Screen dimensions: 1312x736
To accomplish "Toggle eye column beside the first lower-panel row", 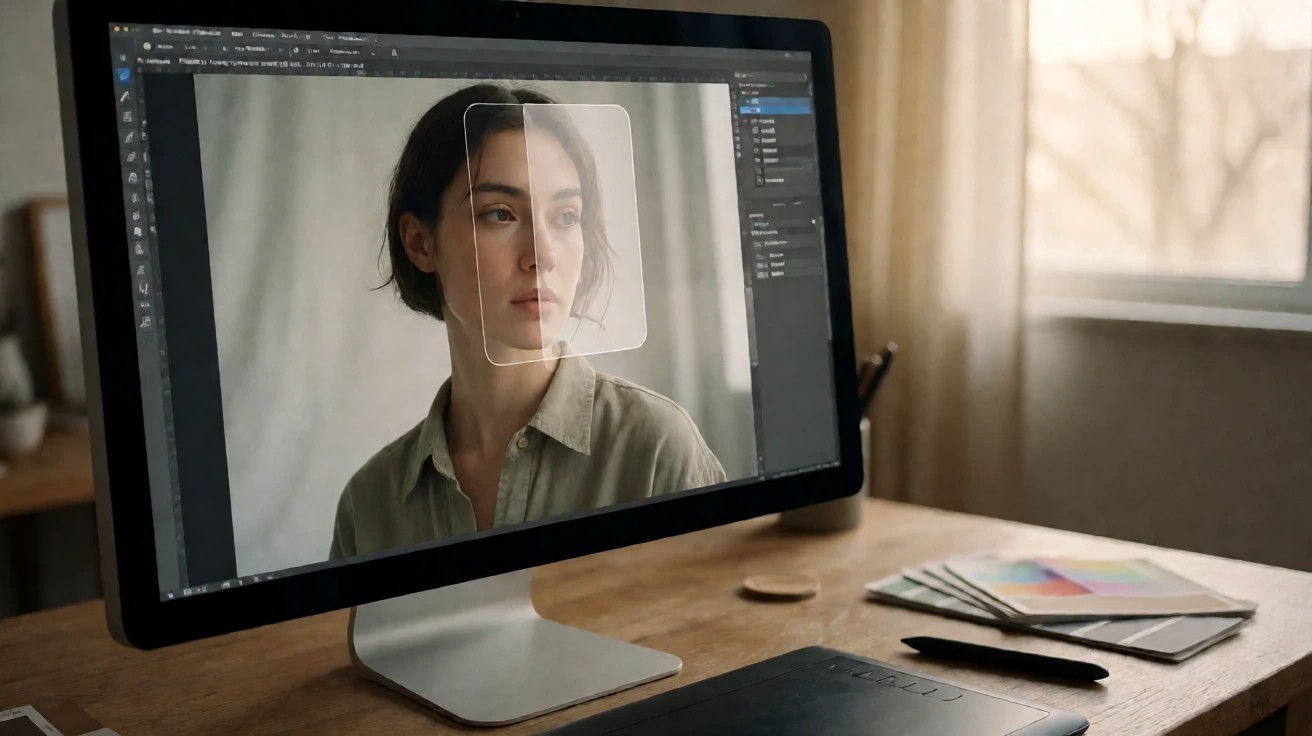I will 745,232.
